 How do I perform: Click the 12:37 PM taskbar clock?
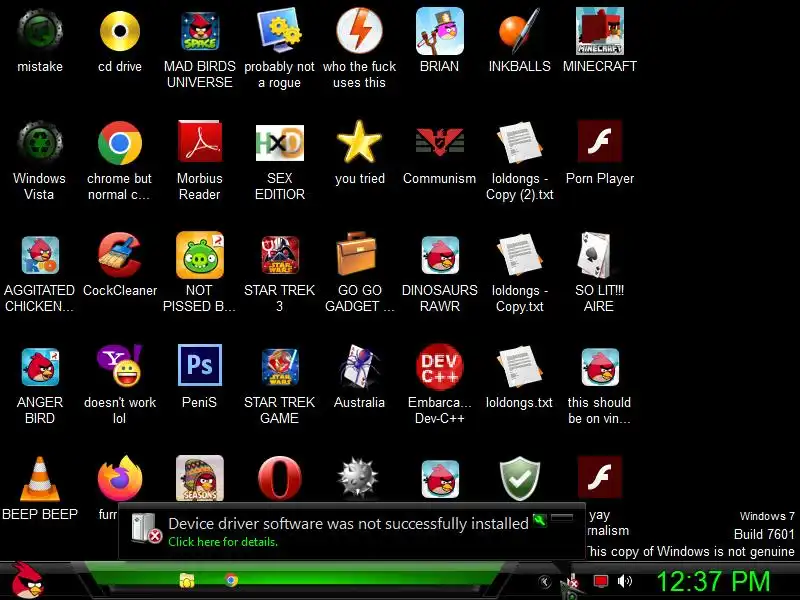(713, 582)
